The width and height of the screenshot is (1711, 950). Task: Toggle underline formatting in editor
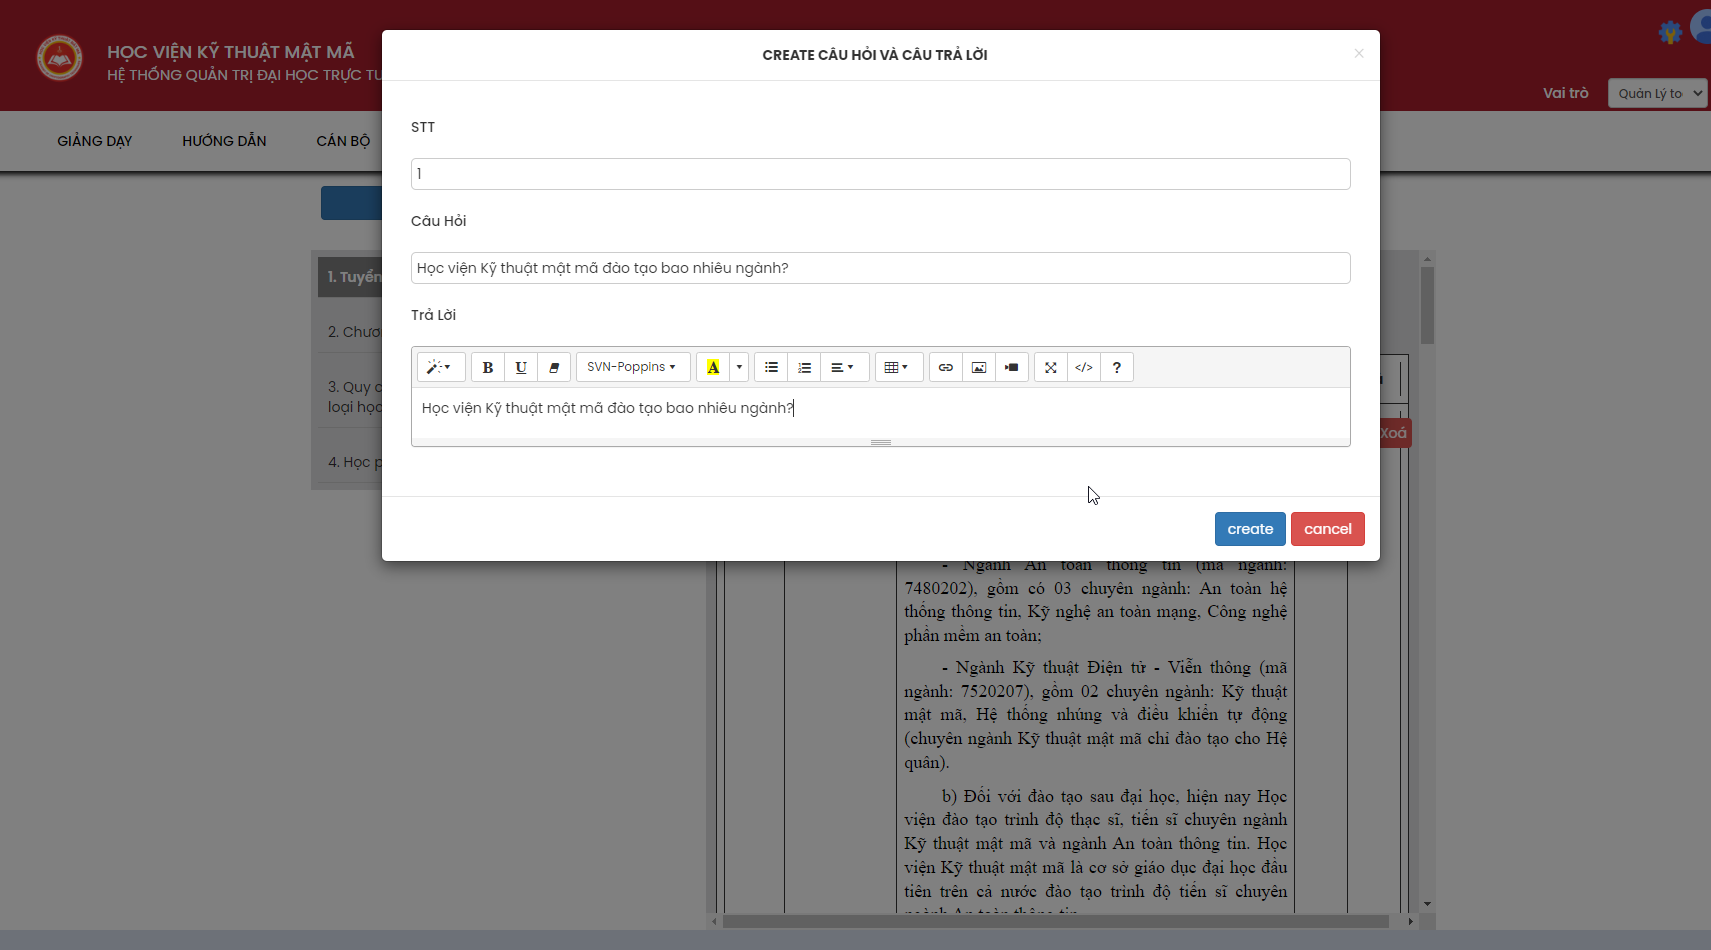point(521,367)
